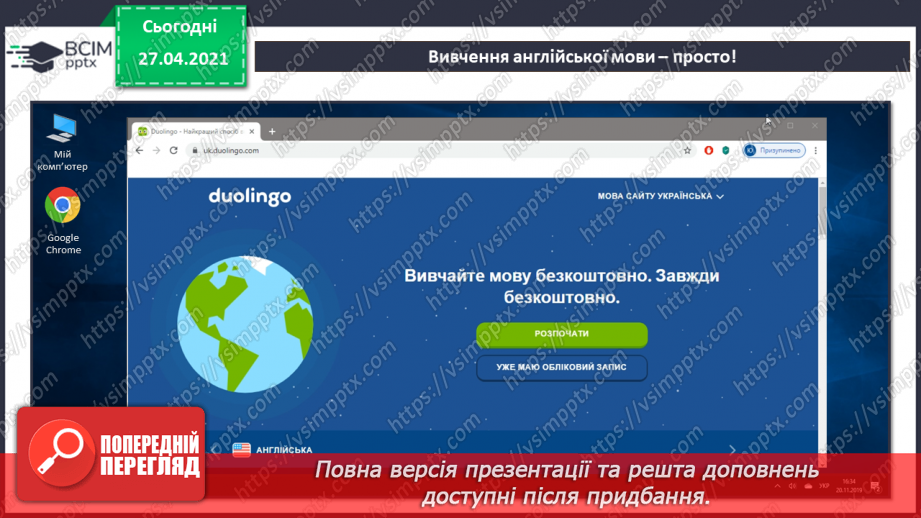
Task: Reload the Duolingo page
Action: point(173,150)
